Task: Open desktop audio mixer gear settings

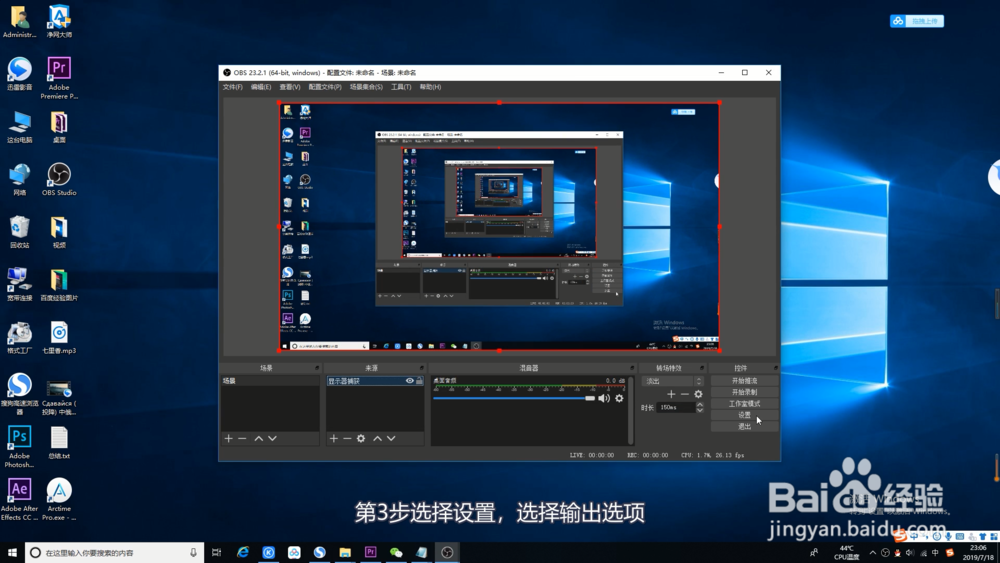Action: (x=619, y=398)
